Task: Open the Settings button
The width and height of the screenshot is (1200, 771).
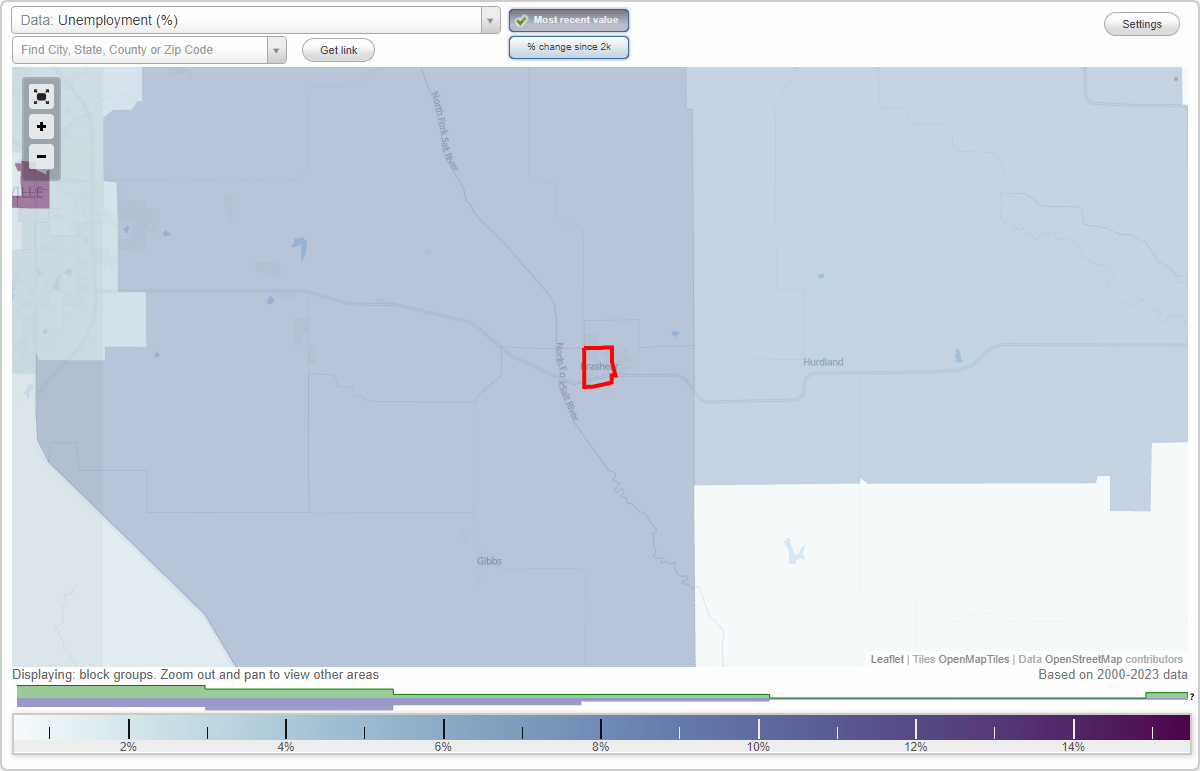Action: 1142,24
